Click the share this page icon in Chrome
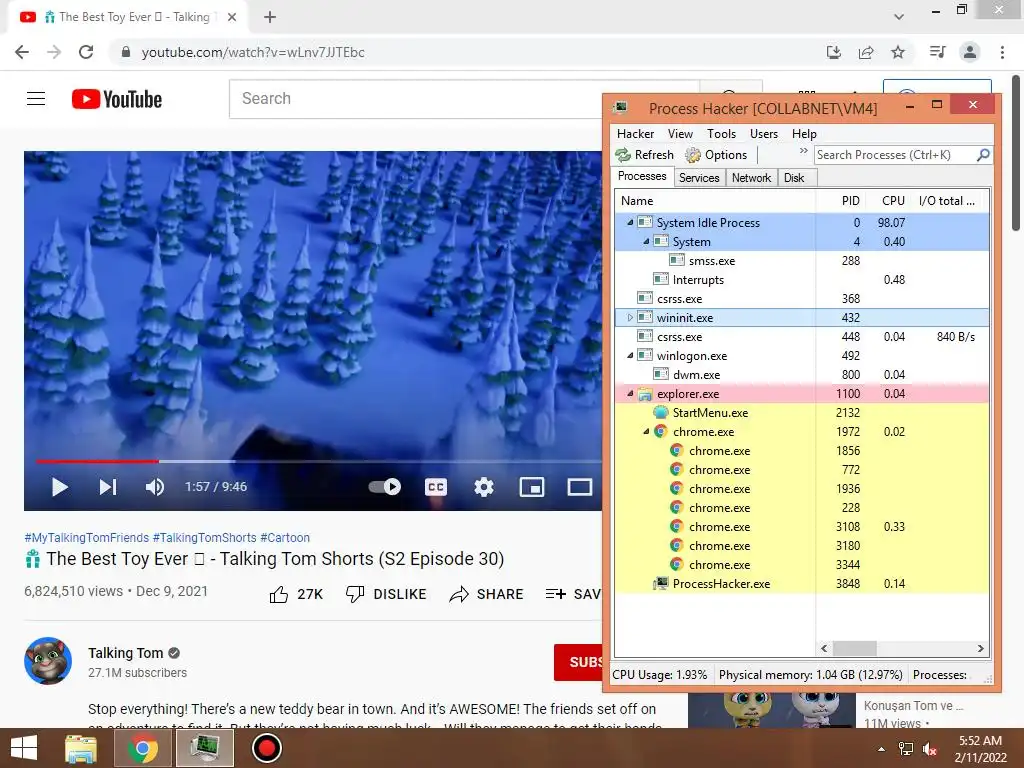Viewport: 1024px width, 768px height. click(x=866, y=52)
